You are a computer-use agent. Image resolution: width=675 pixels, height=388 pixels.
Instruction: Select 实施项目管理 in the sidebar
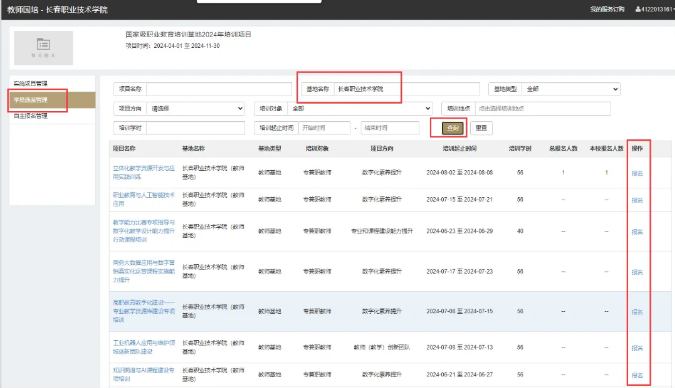(31, 83)
